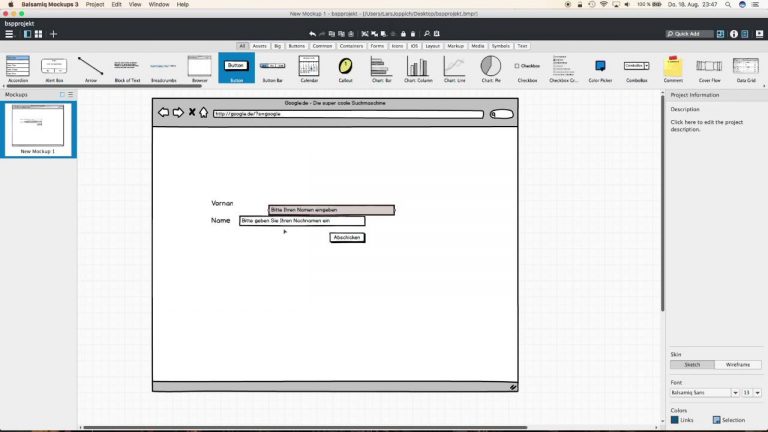Pick the Block of Text control

tap(127, 69)
